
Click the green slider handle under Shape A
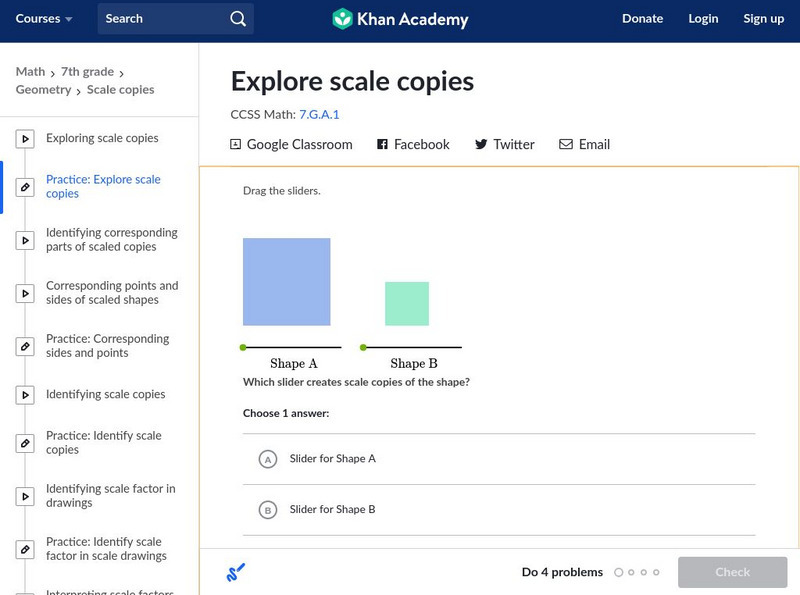[x=244, y=346]
